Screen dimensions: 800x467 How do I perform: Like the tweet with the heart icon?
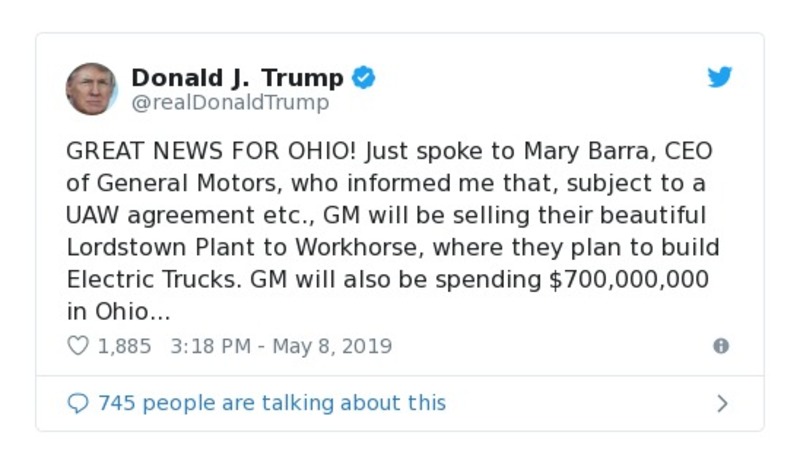(77, 346)
